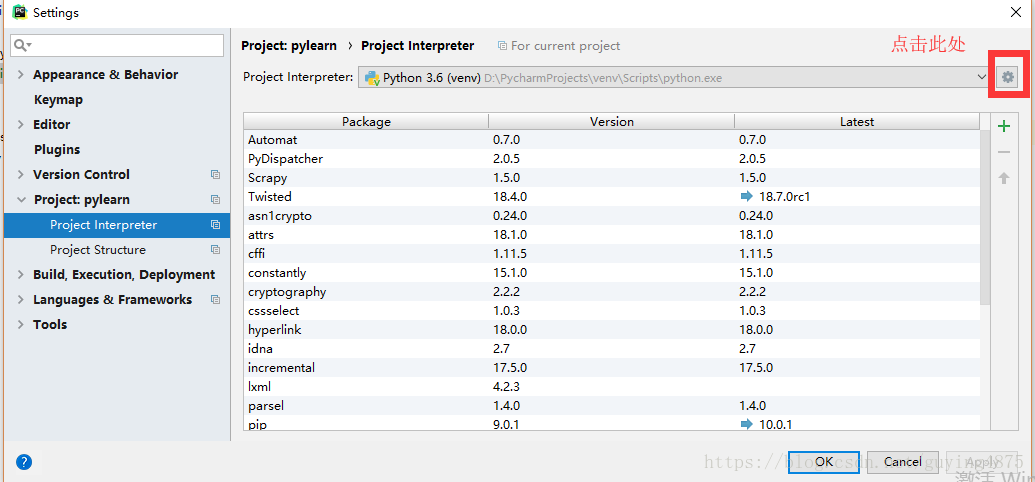This screenshot has width=1035, height=482.
Task: Sort packages by the Version column header
Action: [x=611, y=122]
